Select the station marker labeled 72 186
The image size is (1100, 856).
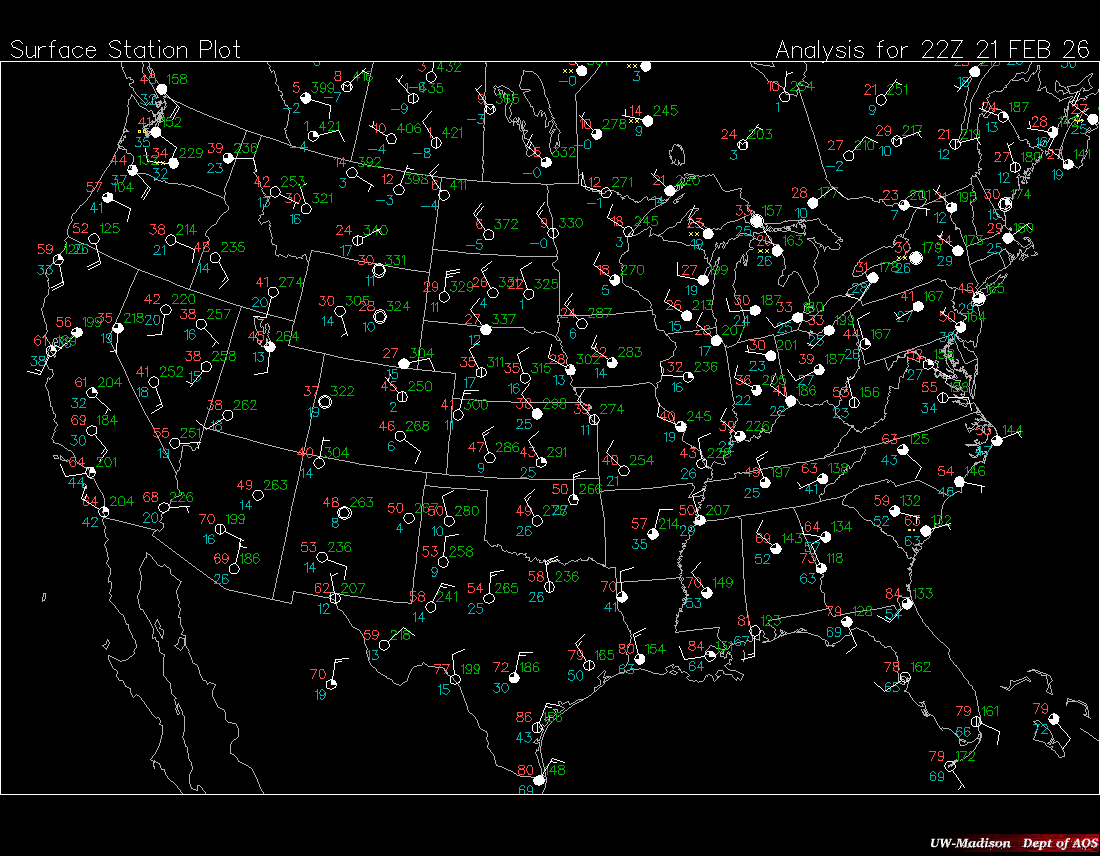click(x=515, y=677)
